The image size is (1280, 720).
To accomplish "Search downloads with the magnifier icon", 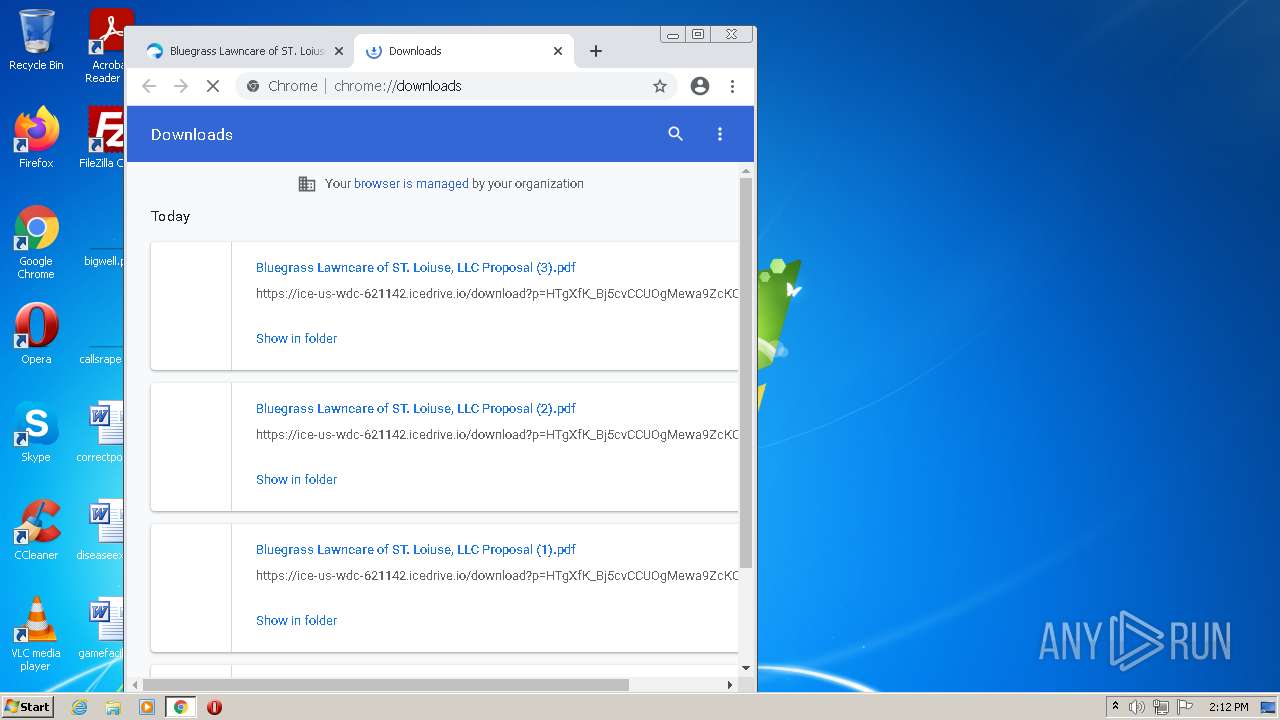I will pos(676,134).
